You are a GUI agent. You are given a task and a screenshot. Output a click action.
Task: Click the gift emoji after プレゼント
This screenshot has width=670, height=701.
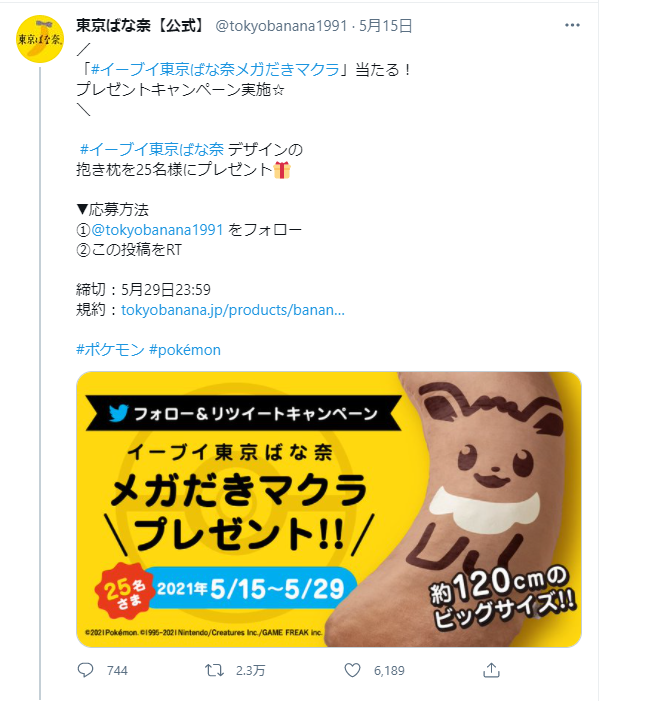282,170
